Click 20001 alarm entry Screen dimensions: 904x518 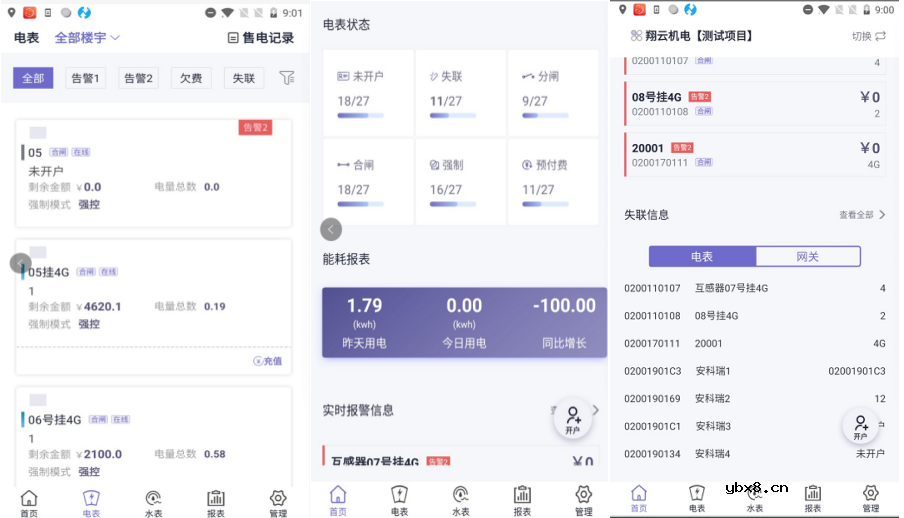755,155
